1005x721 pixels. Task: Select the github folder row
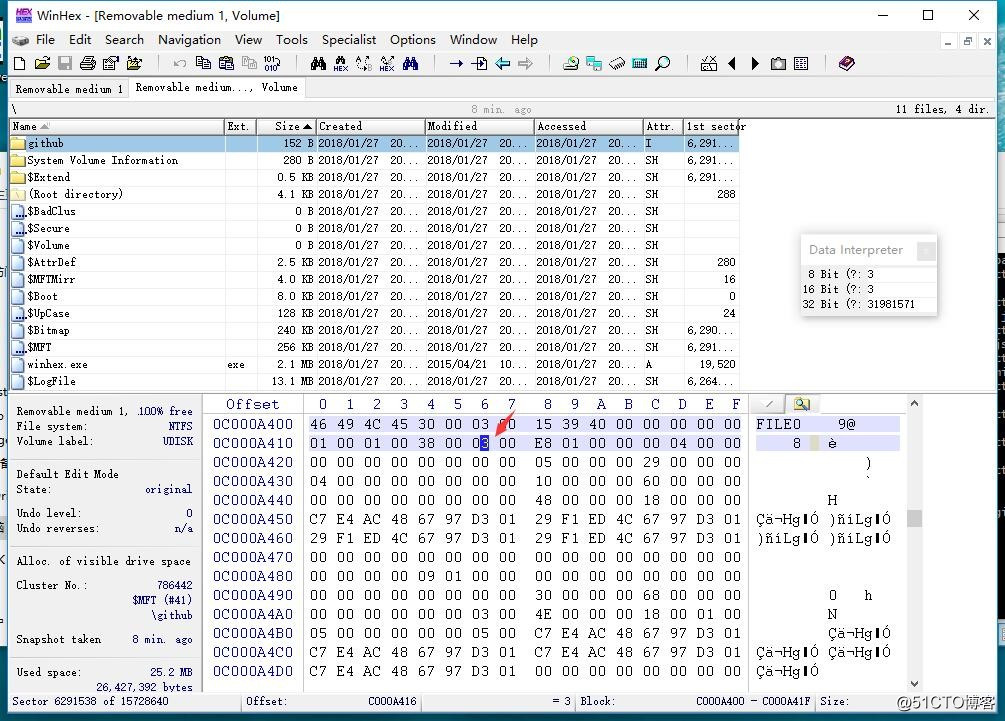pos(374,143)
